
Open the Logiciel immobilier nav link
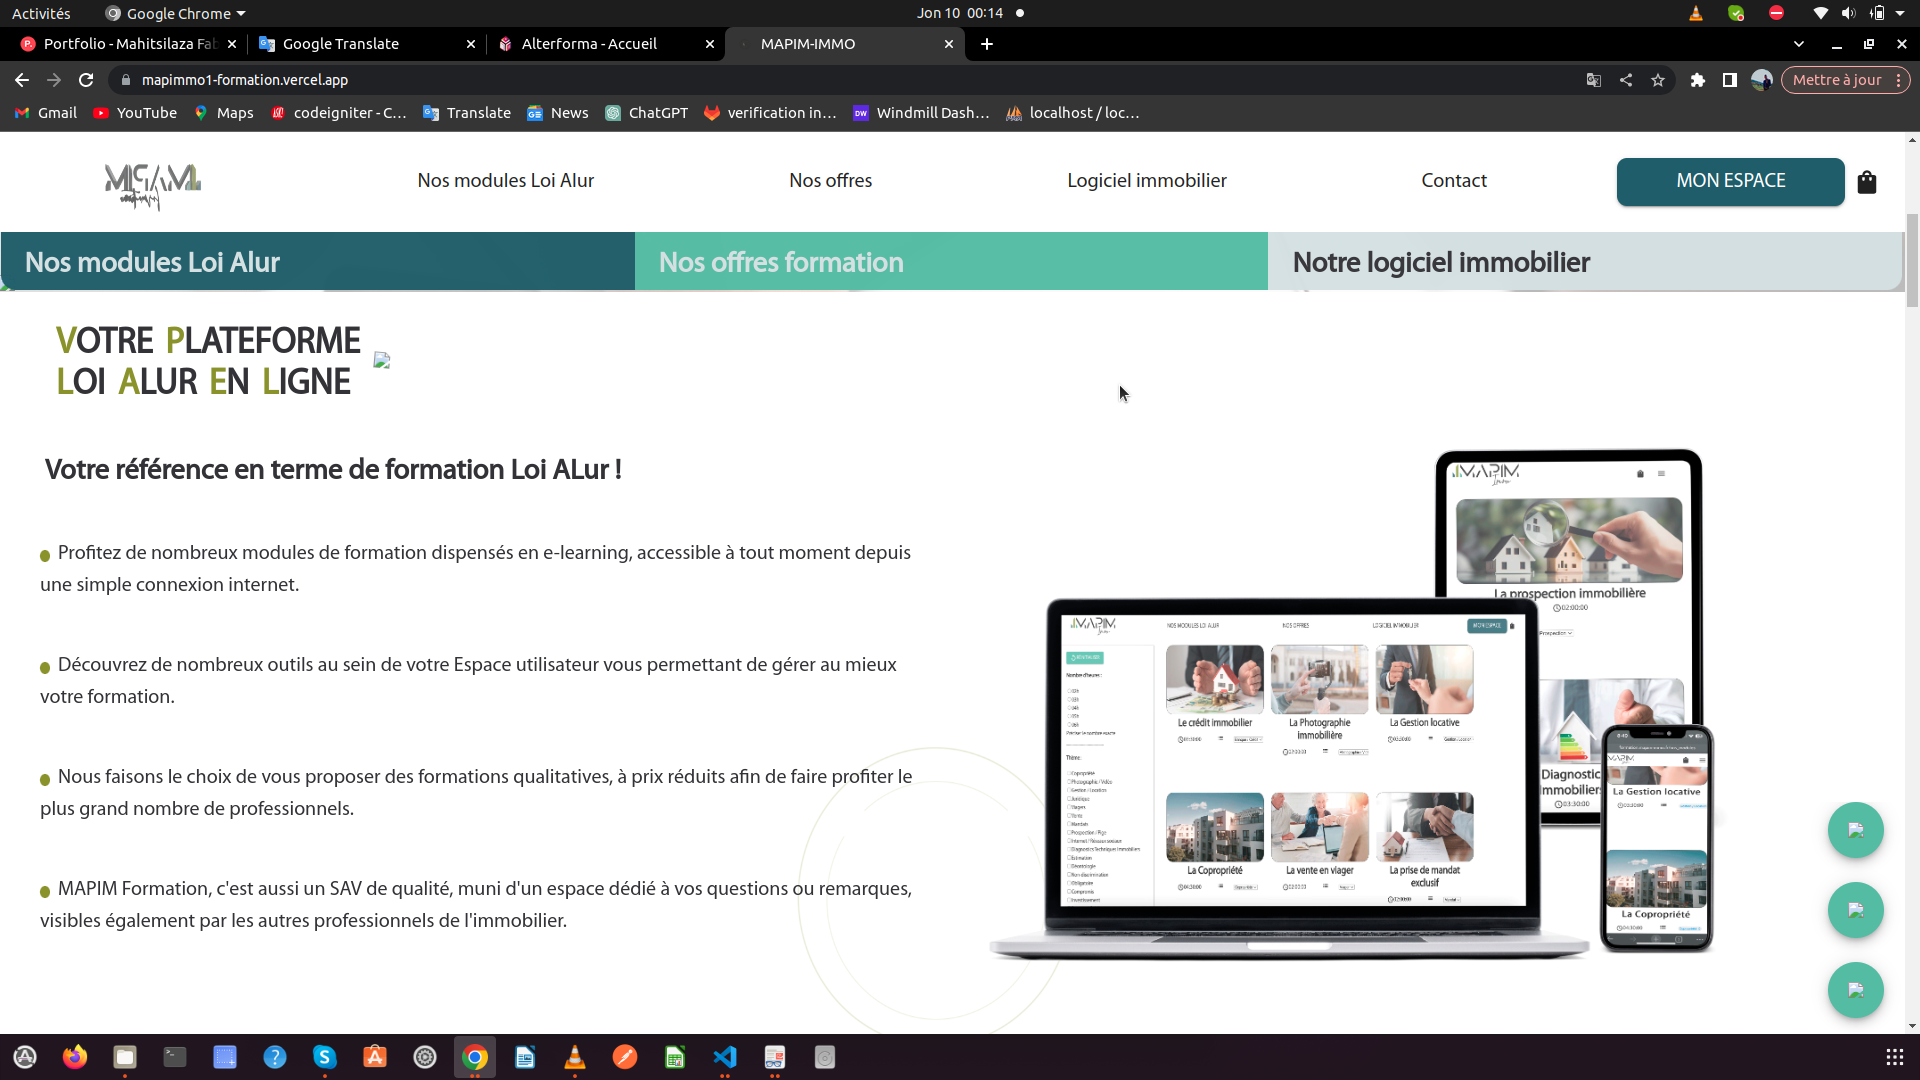(x=1147, y=181)
